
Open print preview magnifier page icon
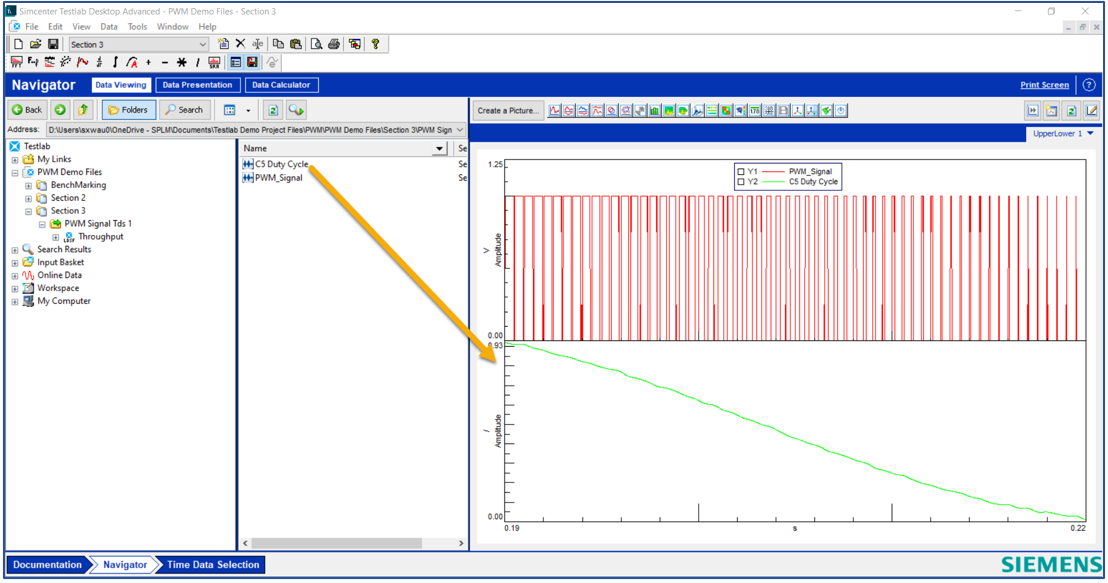[x=316, y=44]
